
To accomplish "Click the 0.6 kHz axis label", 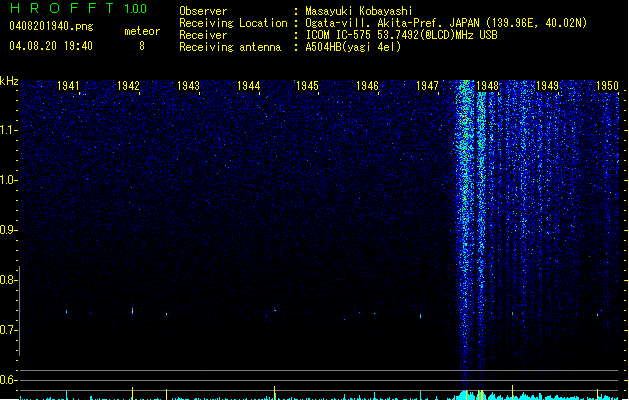I will 8,380.
